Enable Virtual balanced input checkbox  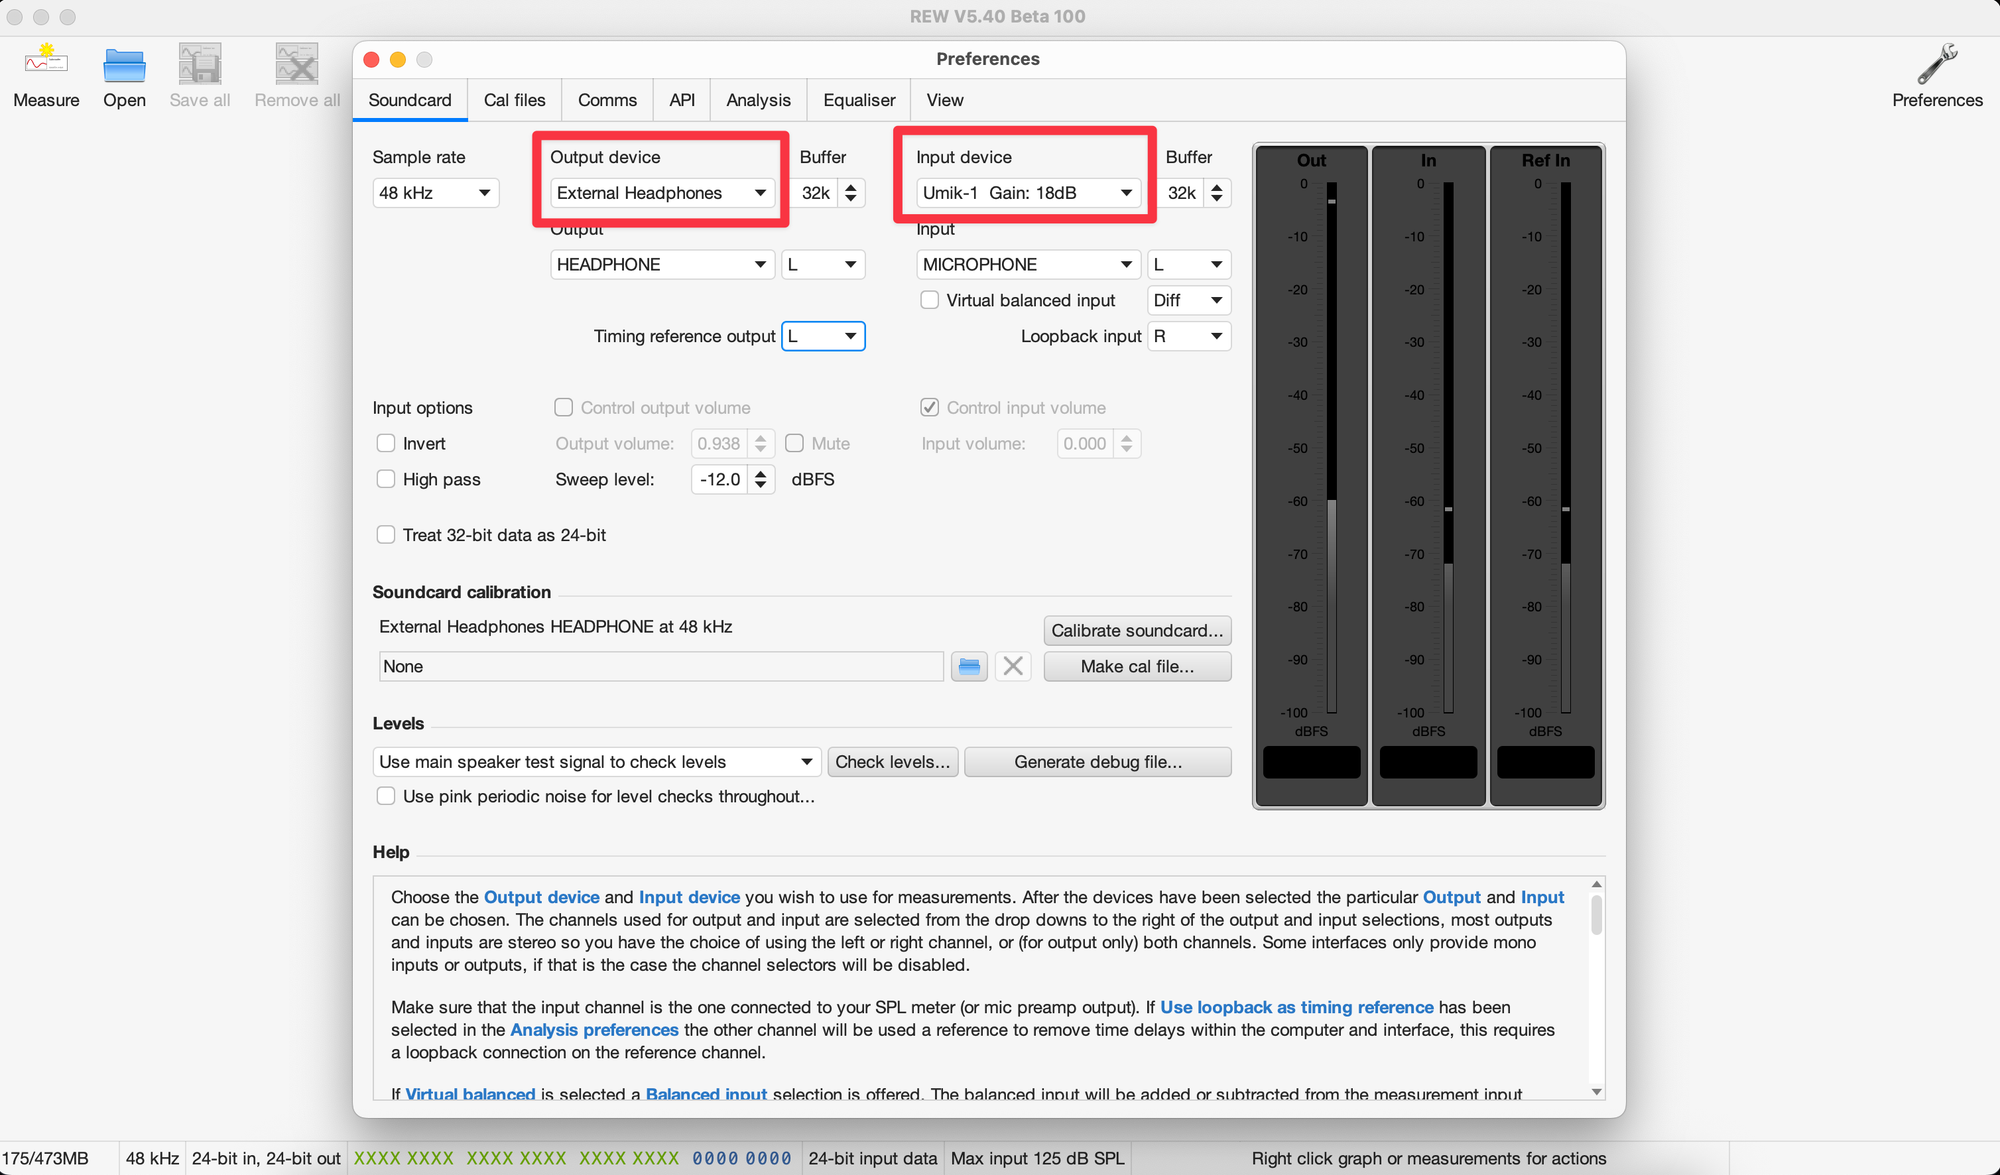pos(930,300)
